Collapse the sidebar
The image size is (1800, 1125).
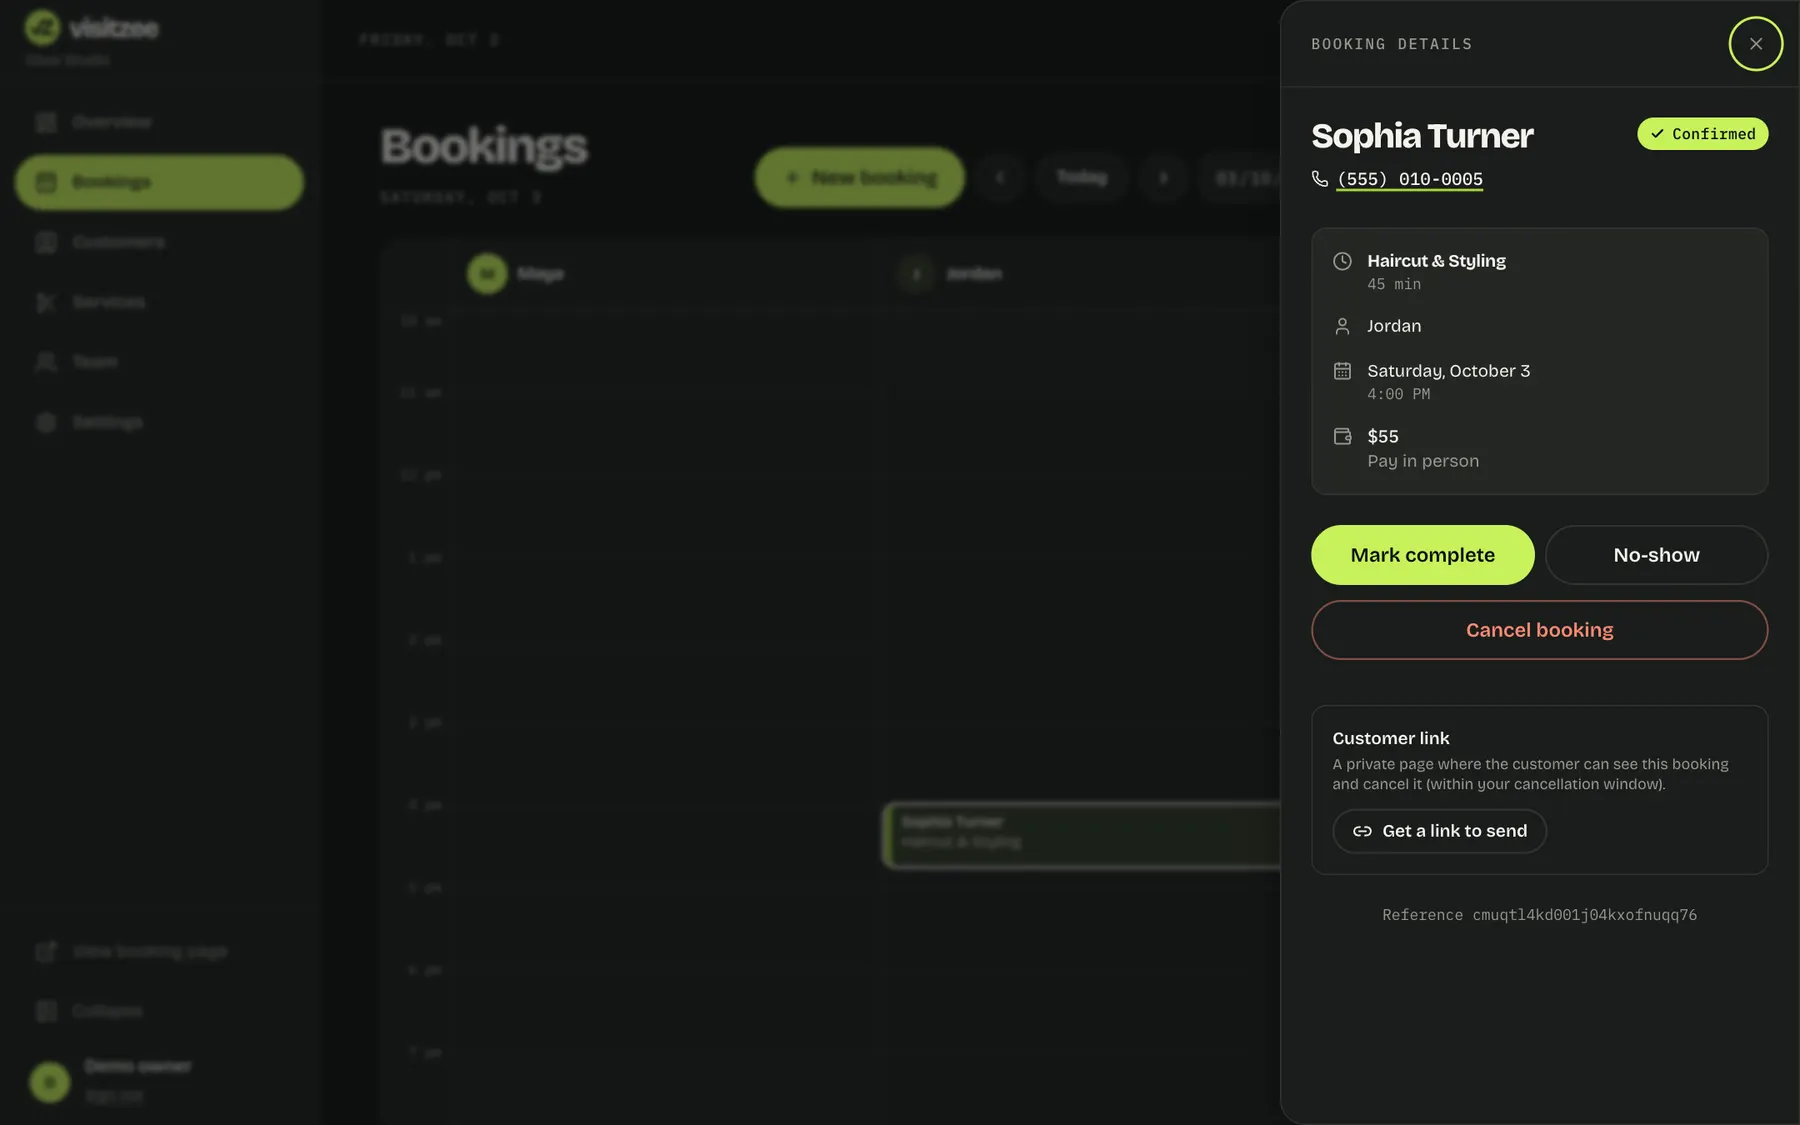(159, 1011)
